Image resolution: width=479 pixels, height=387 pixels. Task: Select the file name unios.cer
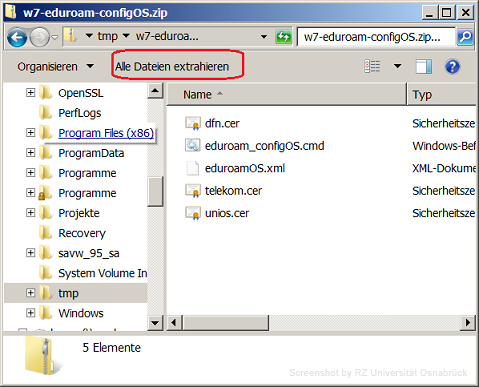tap(227, 213)
